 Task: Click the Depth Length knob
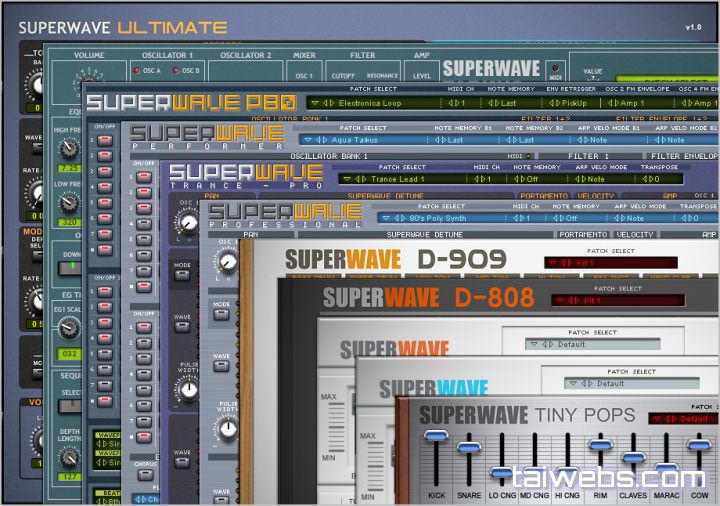coord(68,458)
